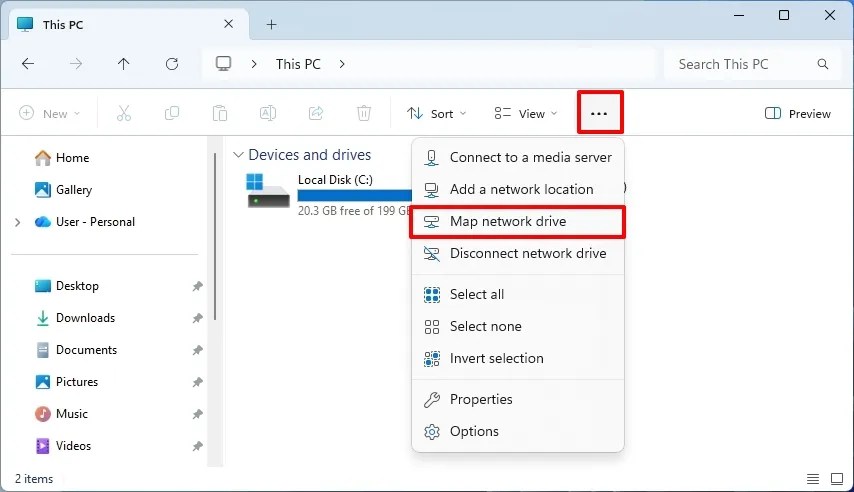The width and height of the screenshot is (854, 492).
Task: Click the computer icon in address bar
Action: coord(223,64)
